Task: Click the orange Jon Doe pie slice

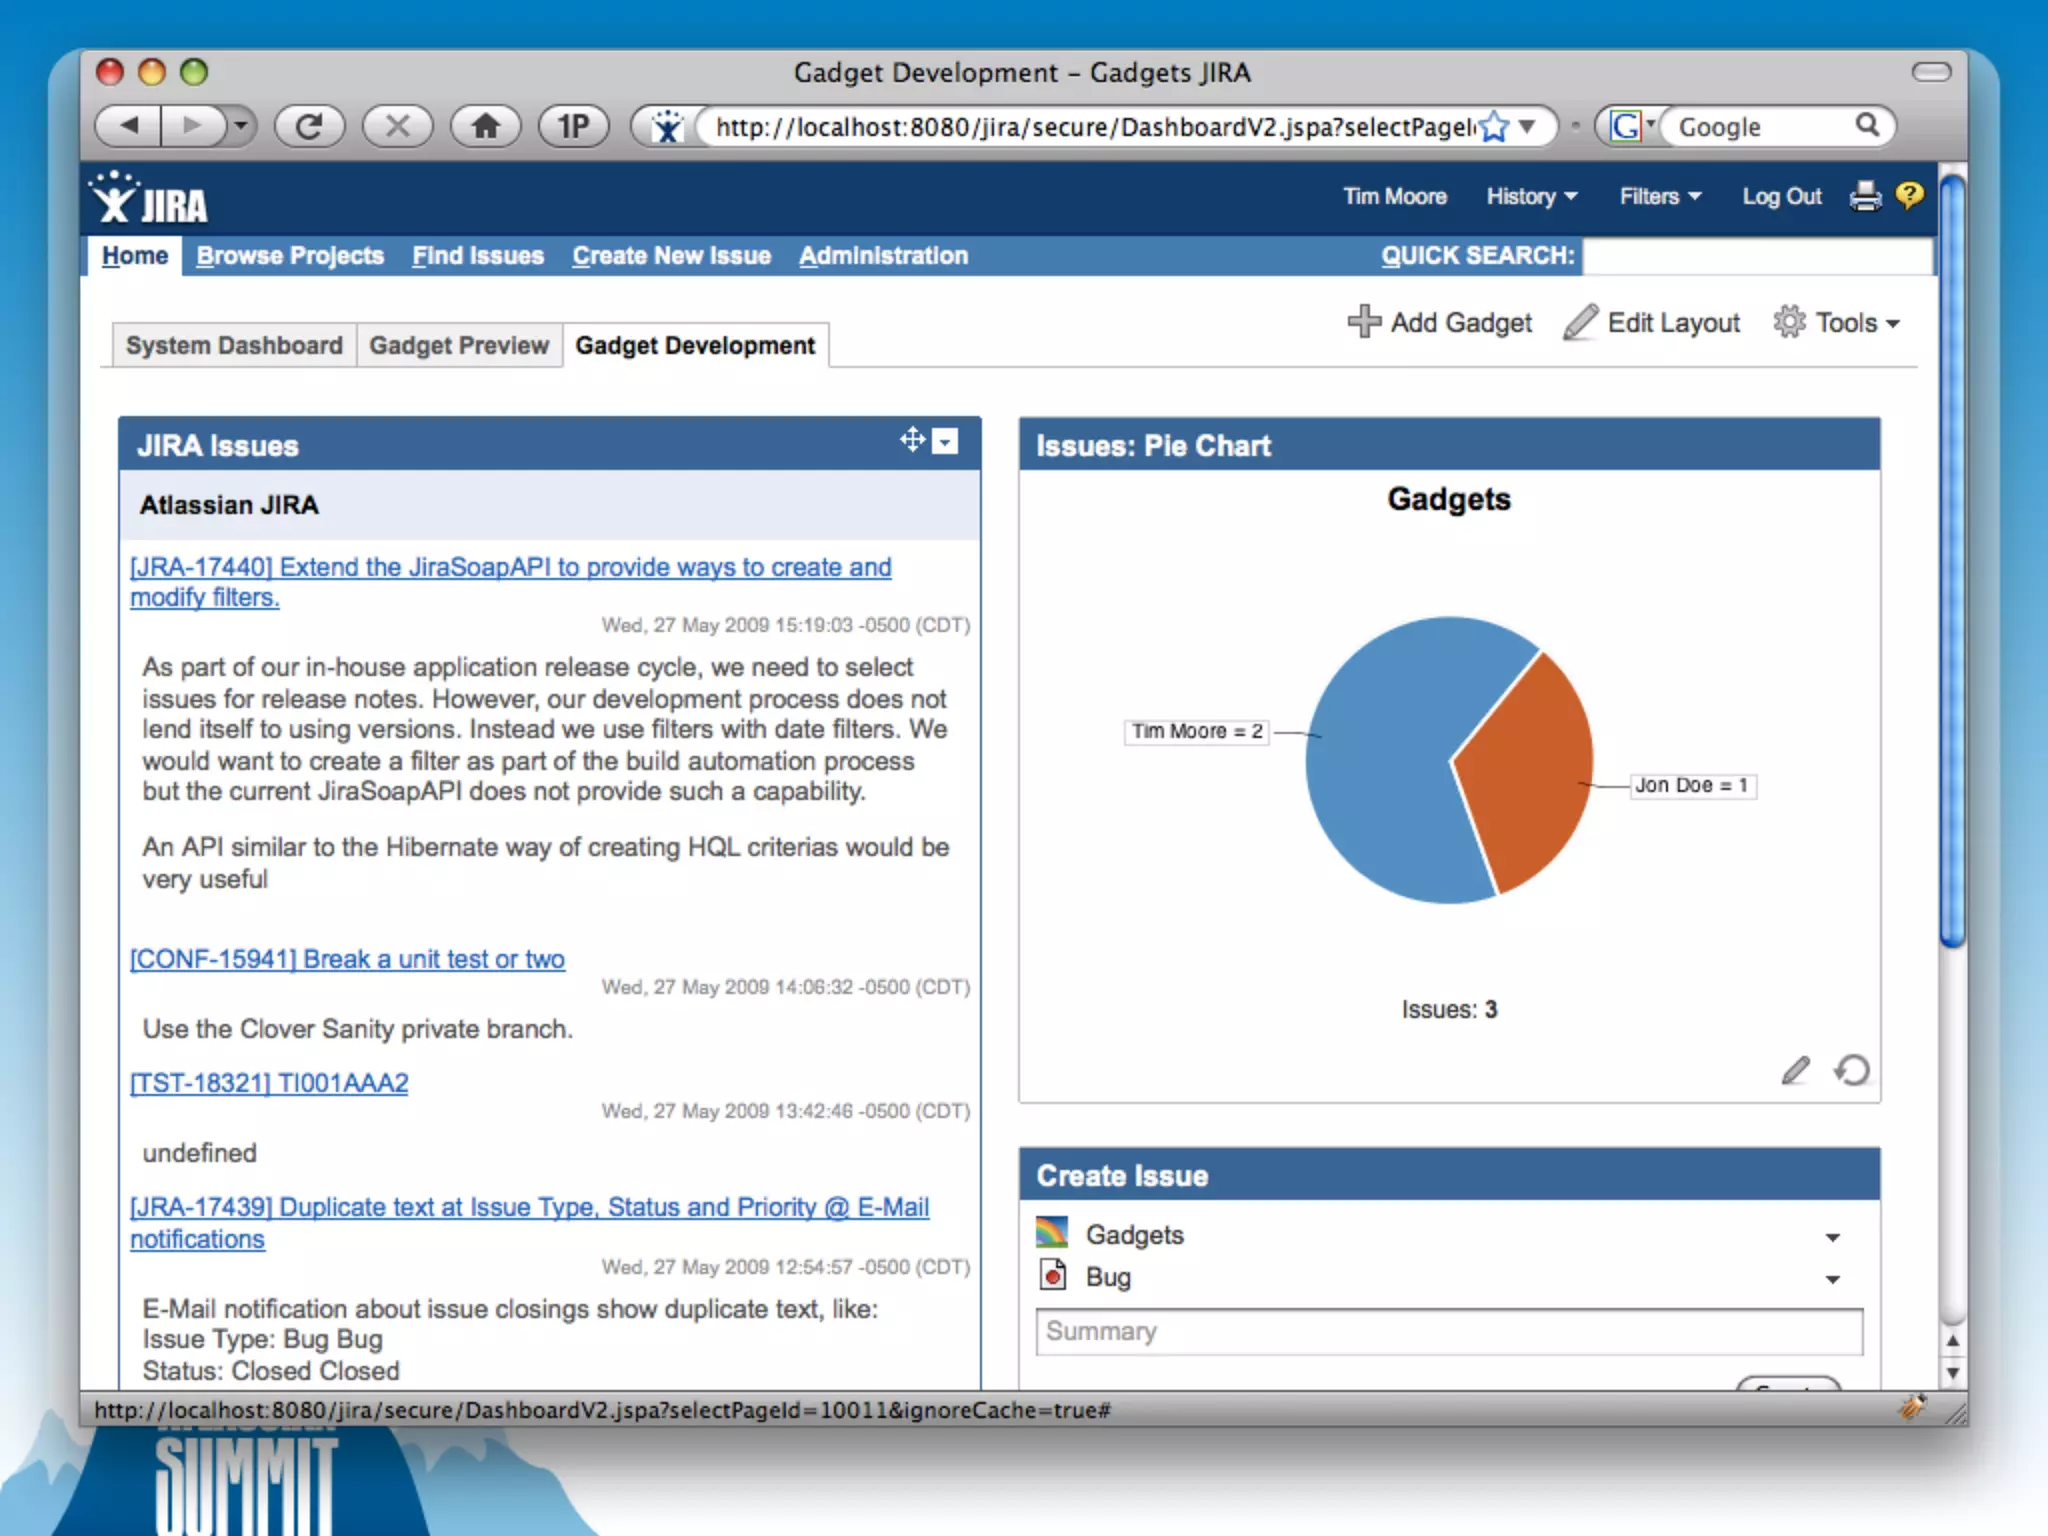Action: click(x=1530, y=775)
